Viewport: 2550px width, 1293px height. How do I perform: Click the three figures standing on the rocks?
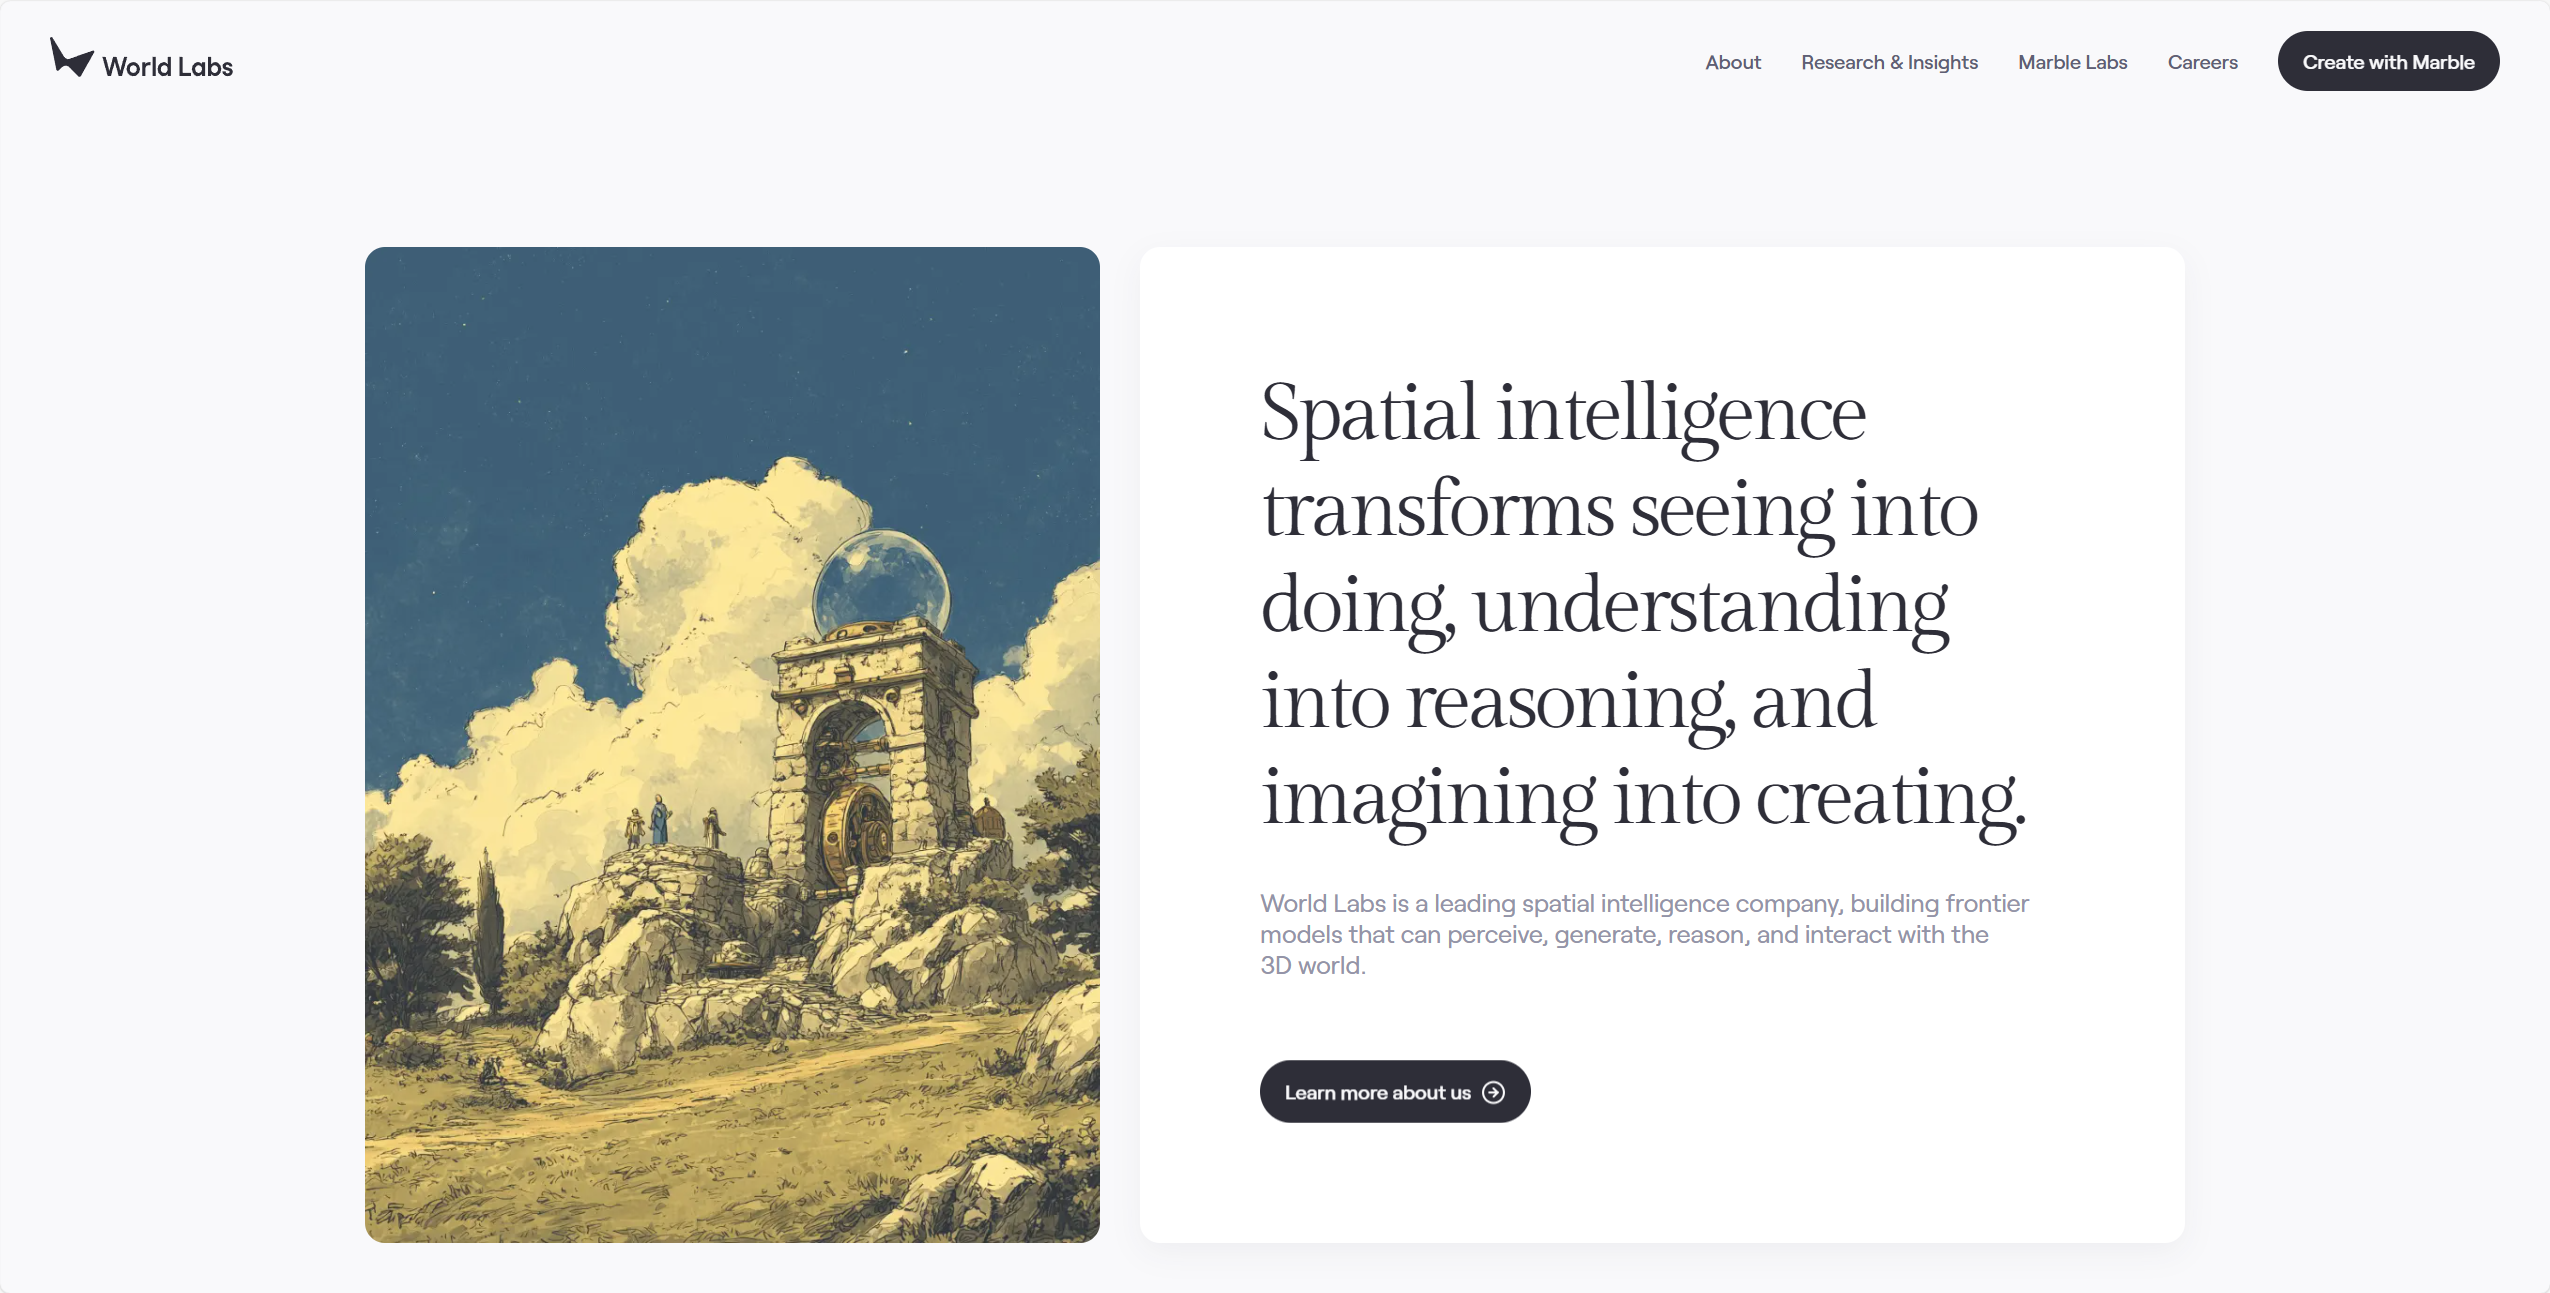tap(674, 823)
